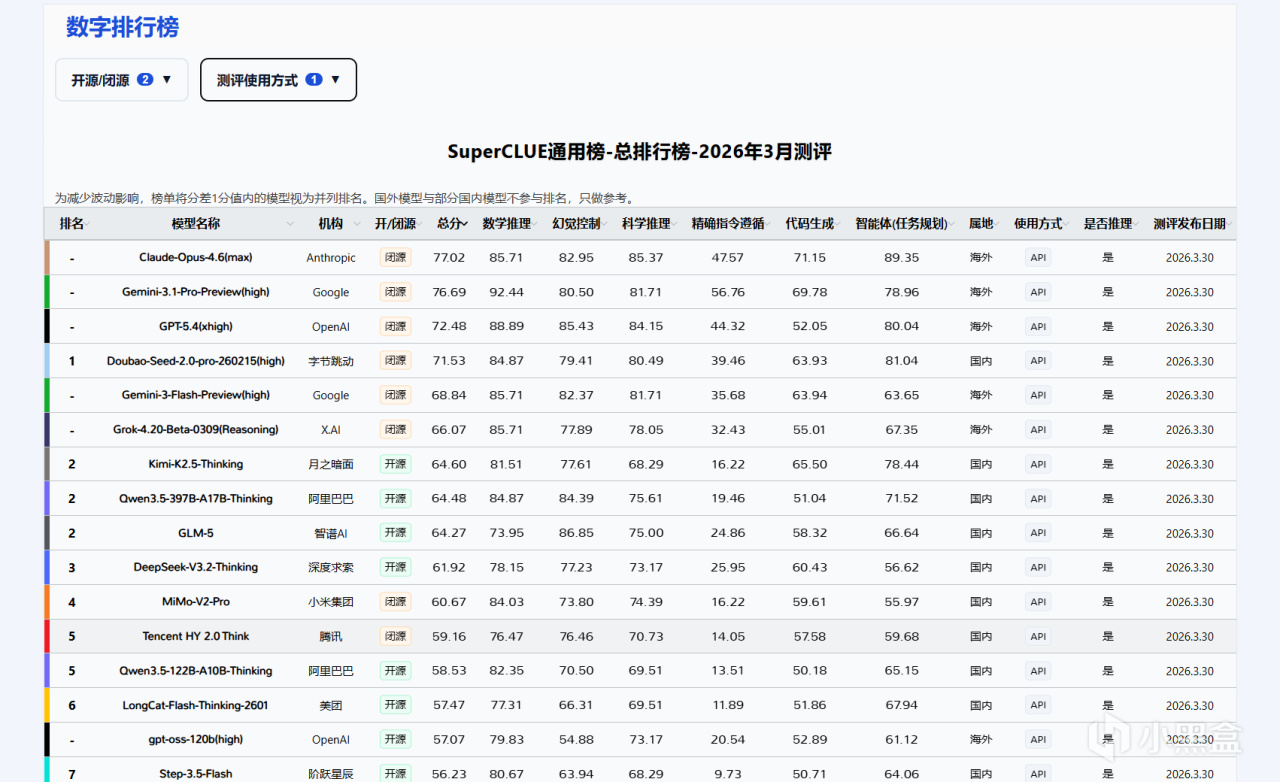1280x782 pixels.
Task: Click the instruction following score 56.76
Action: tap(727, 292)
